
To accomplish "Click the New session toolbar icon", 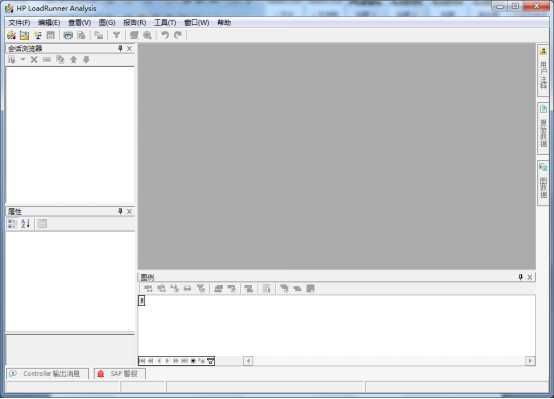I will (x=11, y=35).
